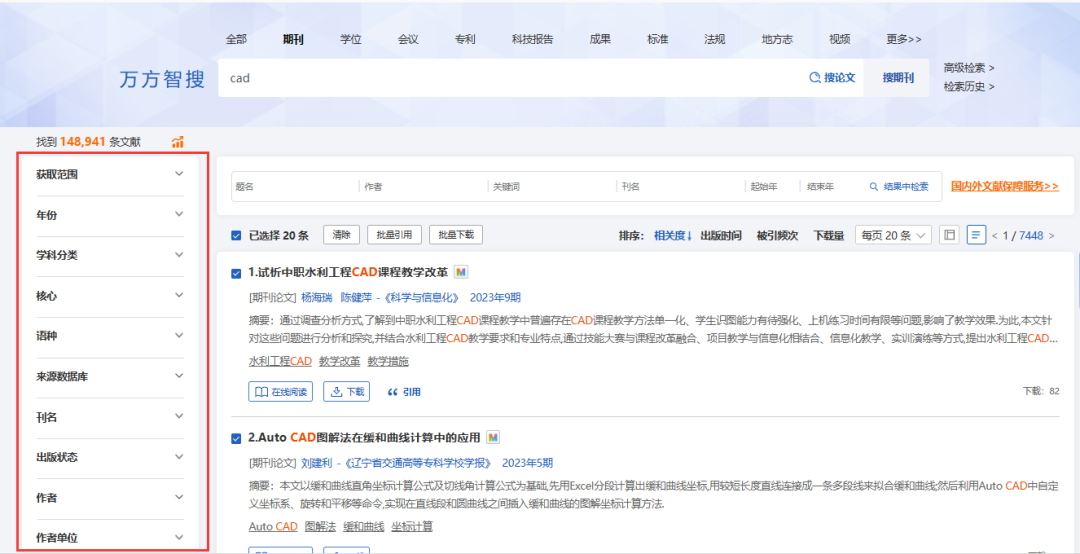Screen dimensions: 1080x554
Task: Uncheck the checkbox for article 1
Action: [x=236, y=273]
